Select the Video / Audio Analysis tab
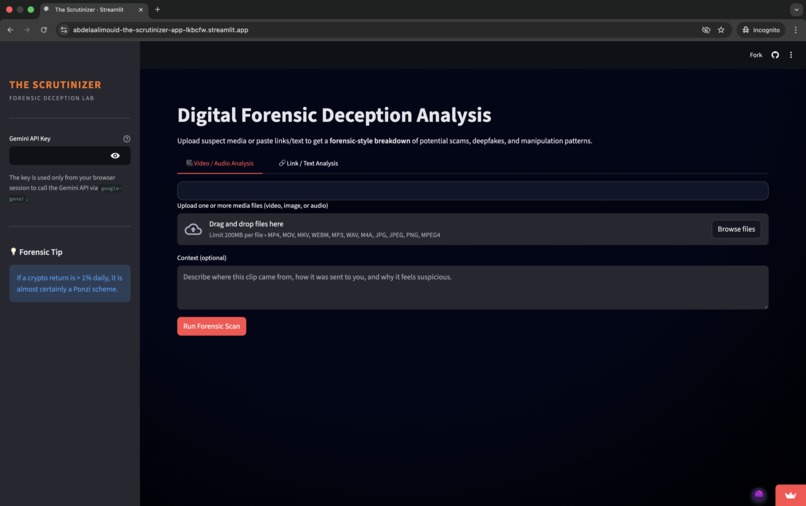806x506 pixels. click(219, 164)
